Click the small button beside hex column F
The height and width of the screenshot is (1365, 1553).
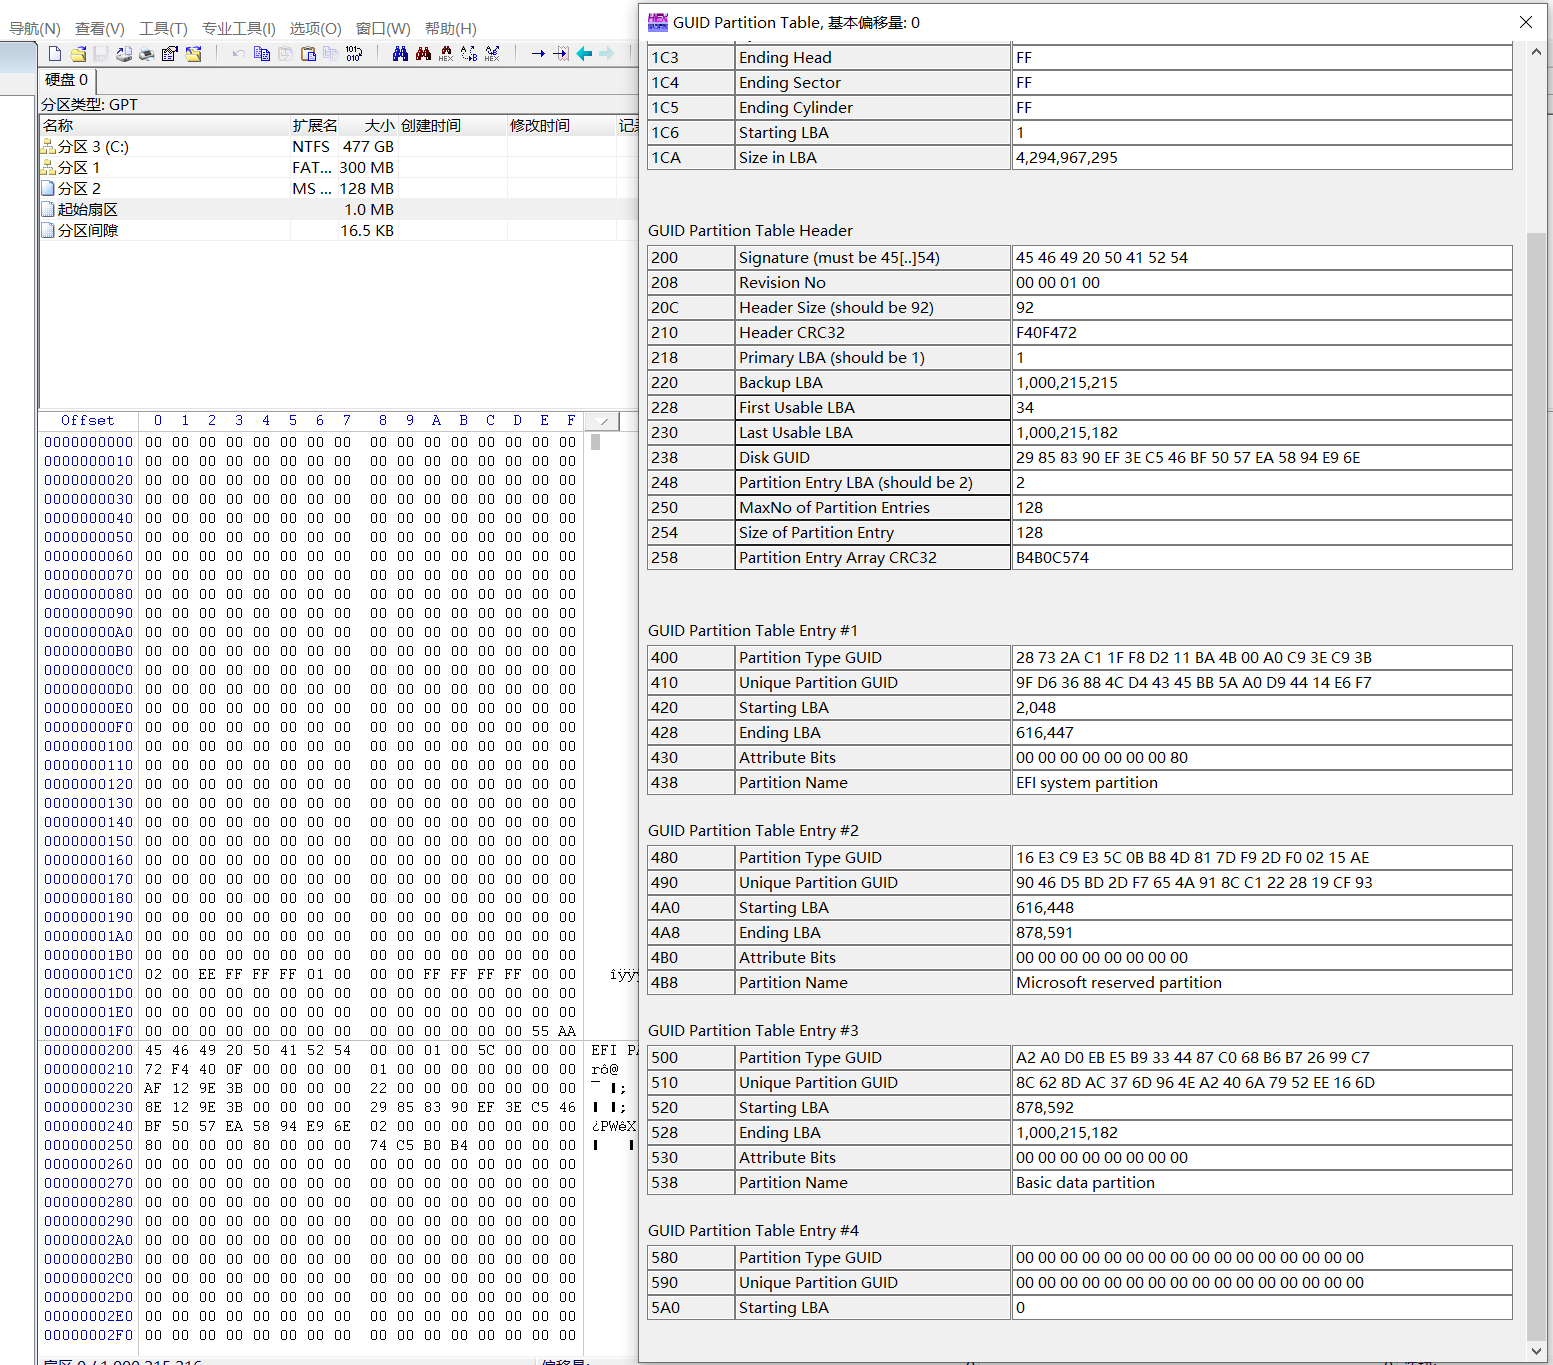tap(603, 421)
